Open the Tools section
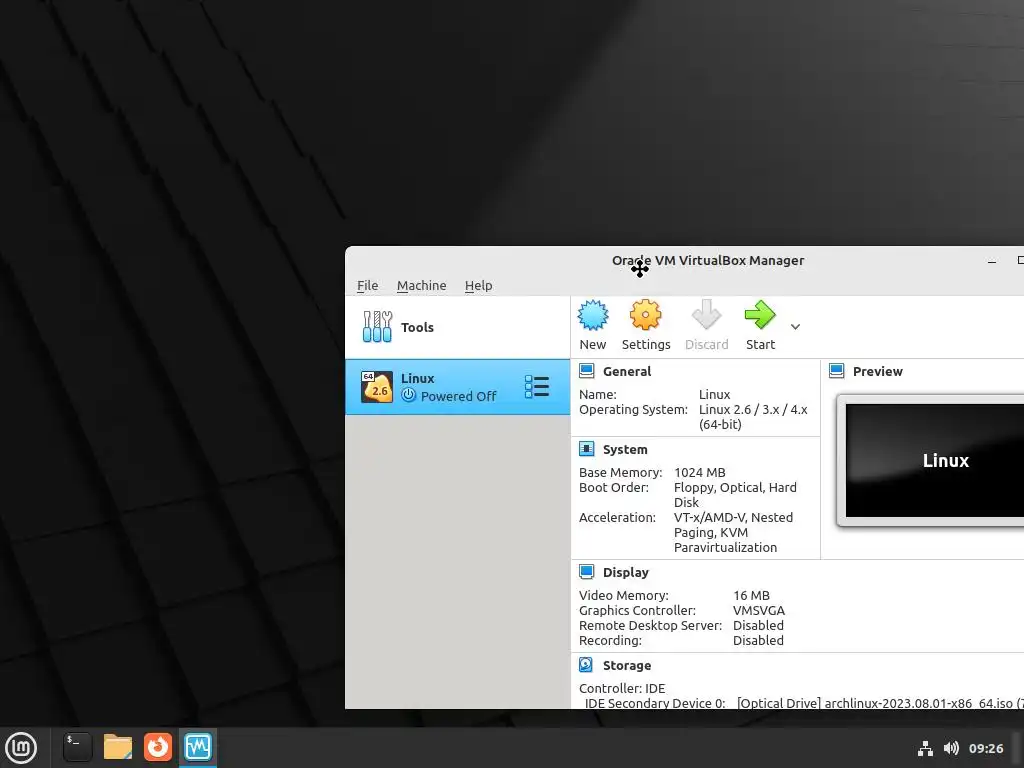The image size is (1024, 768). [x=457, y=327]
